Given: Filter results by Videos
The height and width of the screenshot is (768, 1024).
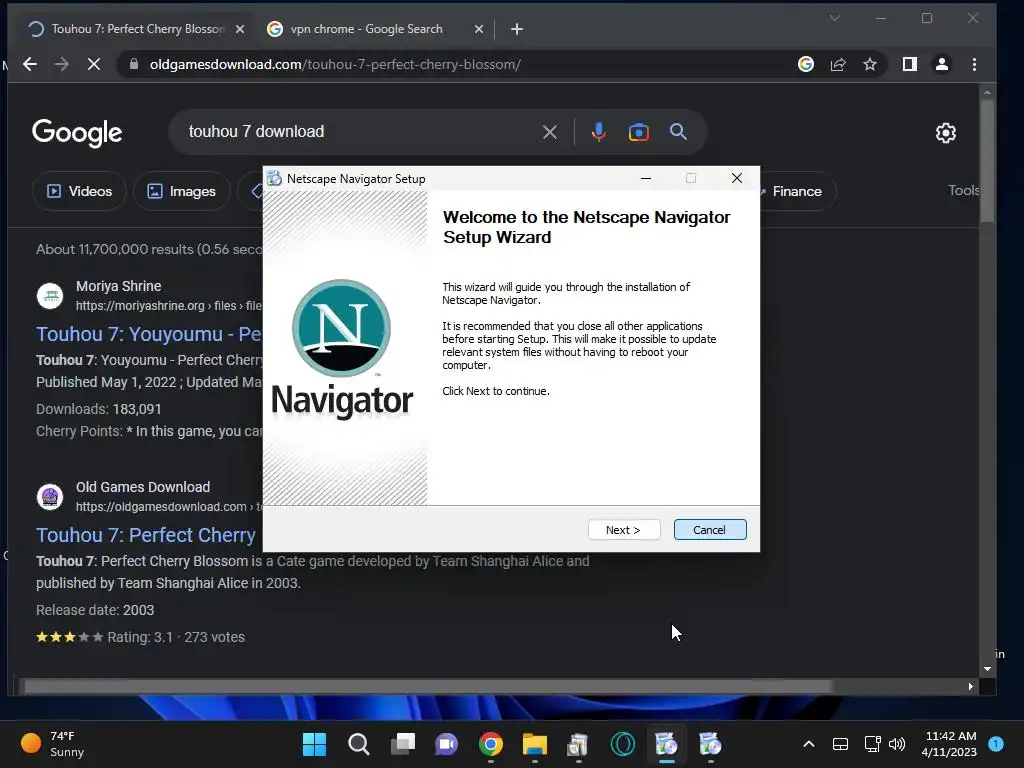Looking at the screenshot, I should [79, 191].
